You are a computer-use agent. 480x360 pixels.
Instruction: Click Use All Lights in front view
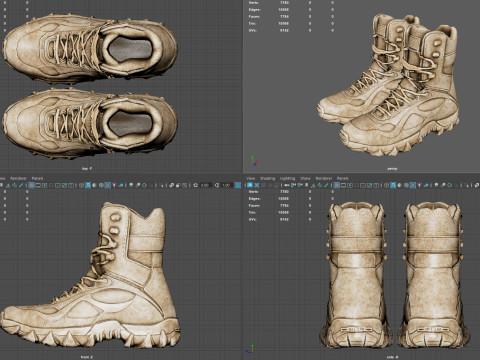click(114, 185)
